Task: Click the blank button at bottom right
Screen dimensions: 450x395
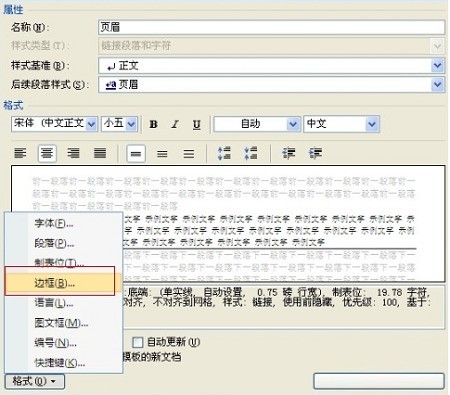Action: click(x=379, y=381)
